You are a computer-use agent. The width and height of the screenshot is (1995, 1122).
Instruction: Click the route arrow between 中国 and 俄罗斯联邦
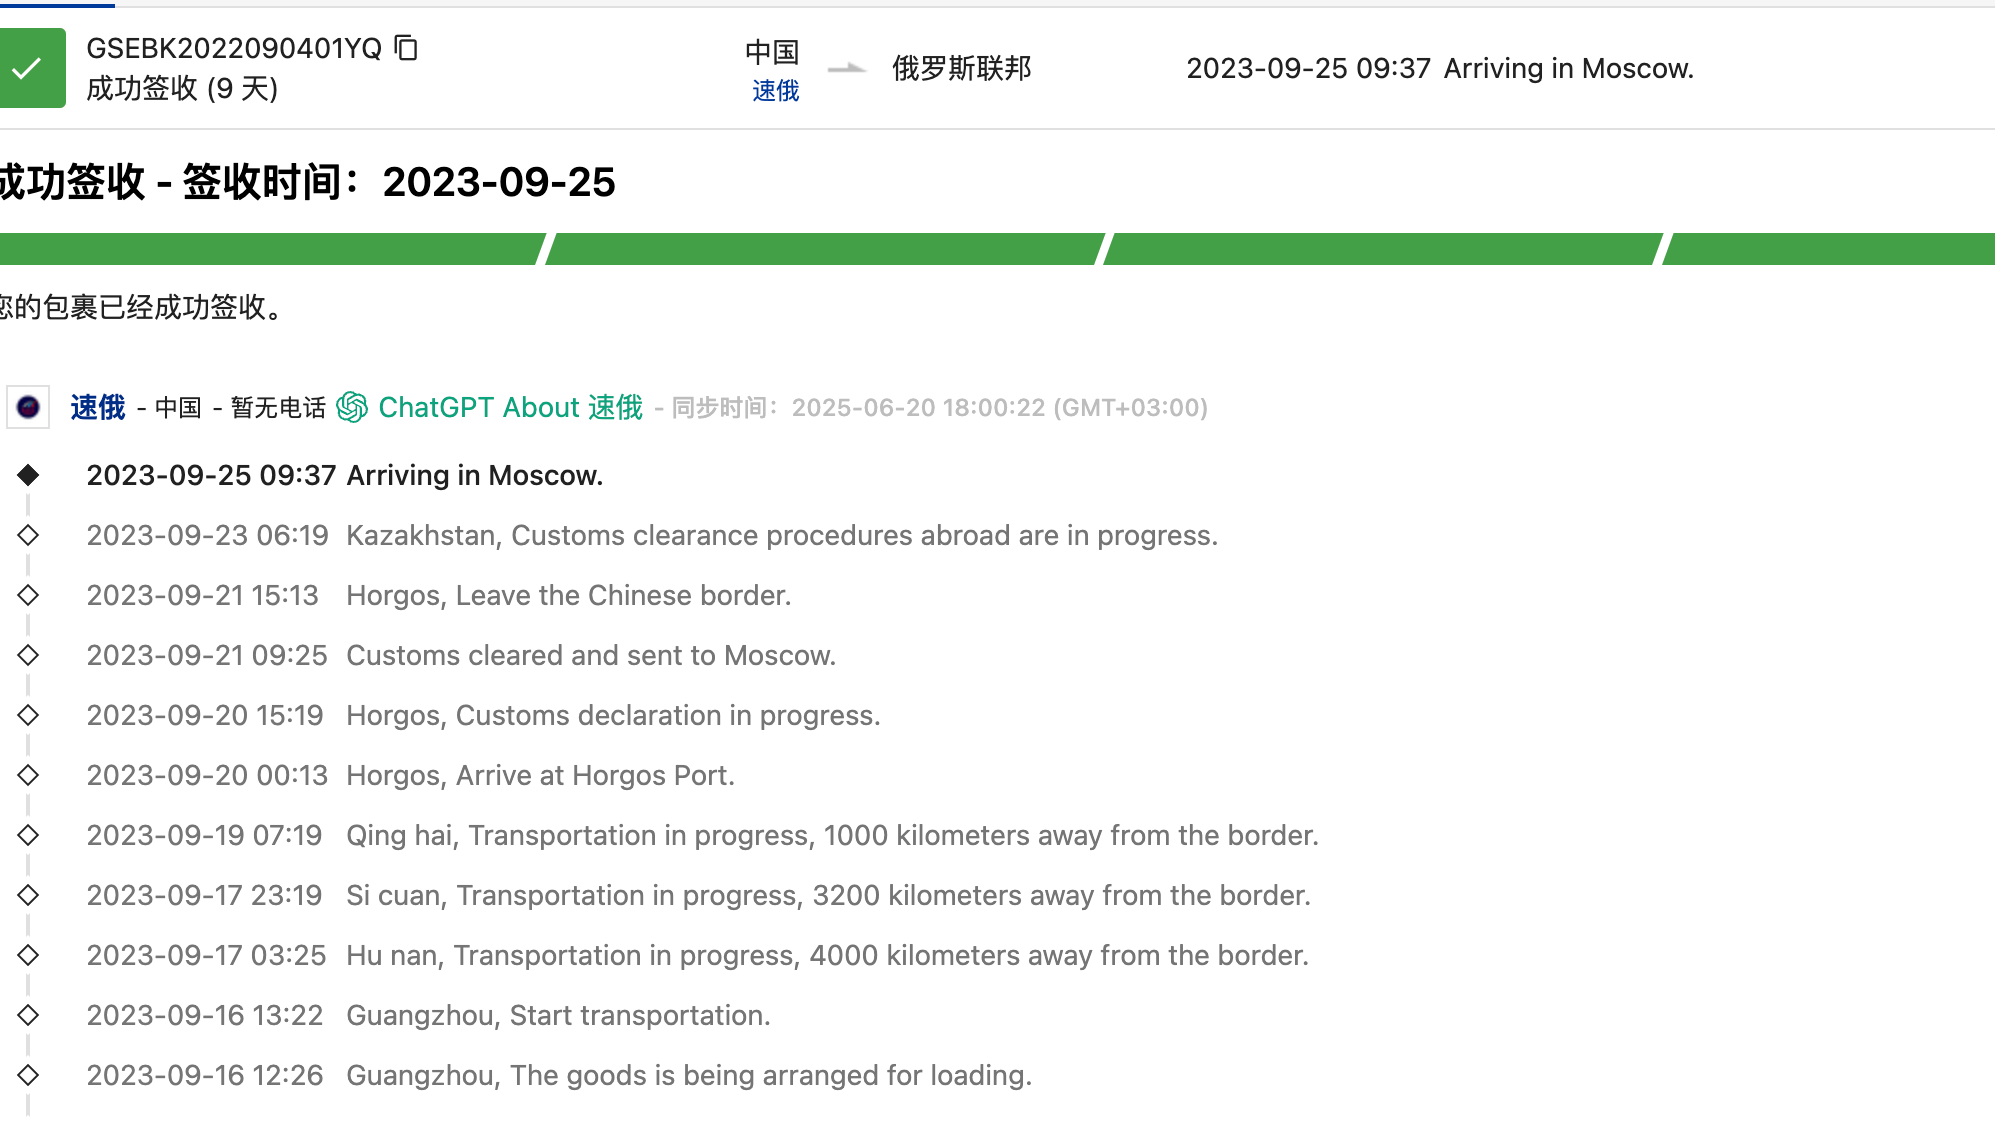pos(847,68)
